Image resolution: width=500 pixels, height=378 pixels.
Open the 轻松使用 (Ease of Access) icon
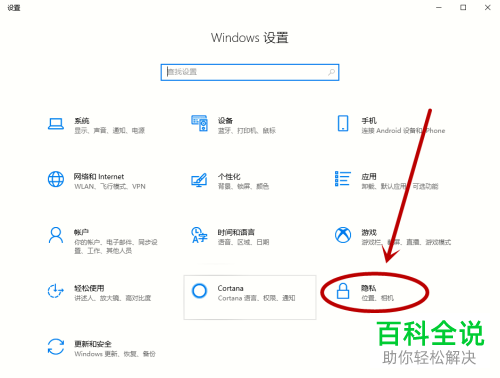pos(55,291)
